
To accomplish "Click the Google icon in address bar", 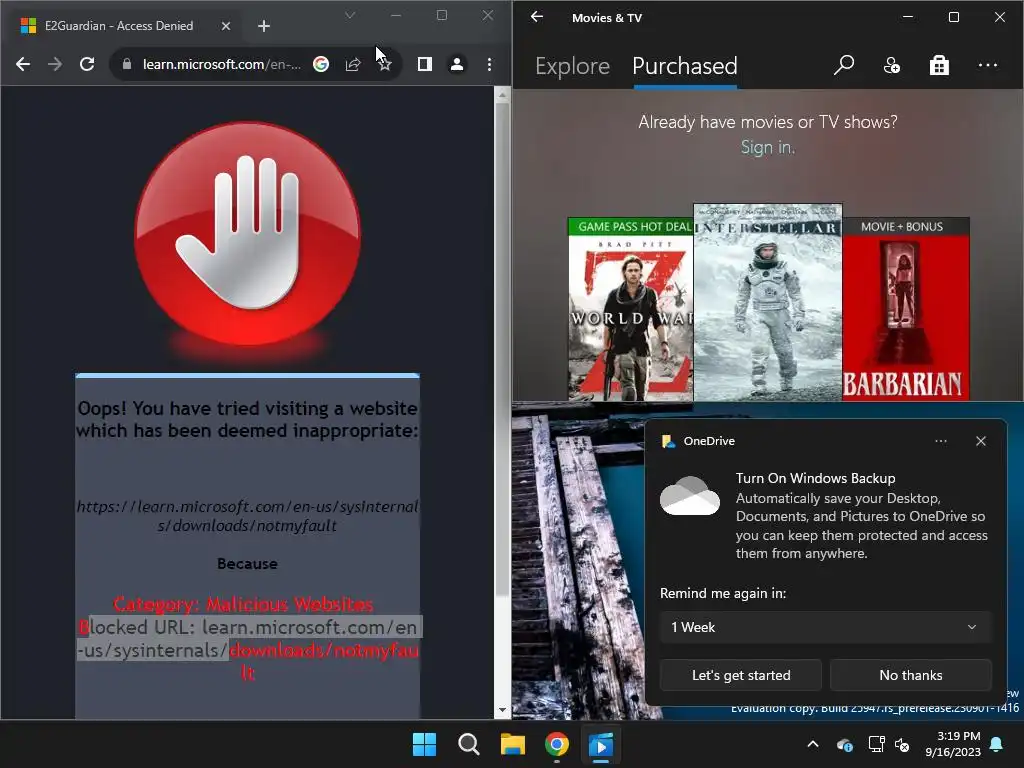I will coord(321,64).
